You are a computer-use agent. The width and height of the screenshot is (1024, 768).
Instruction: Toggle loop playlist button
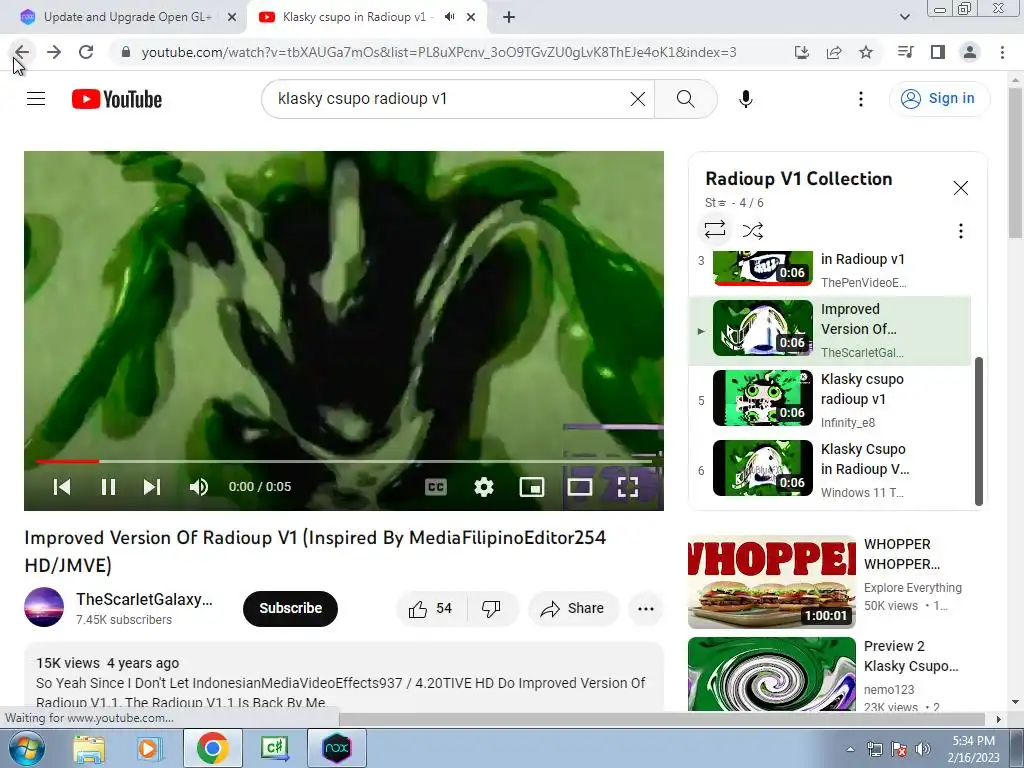(x=715, y=230)
